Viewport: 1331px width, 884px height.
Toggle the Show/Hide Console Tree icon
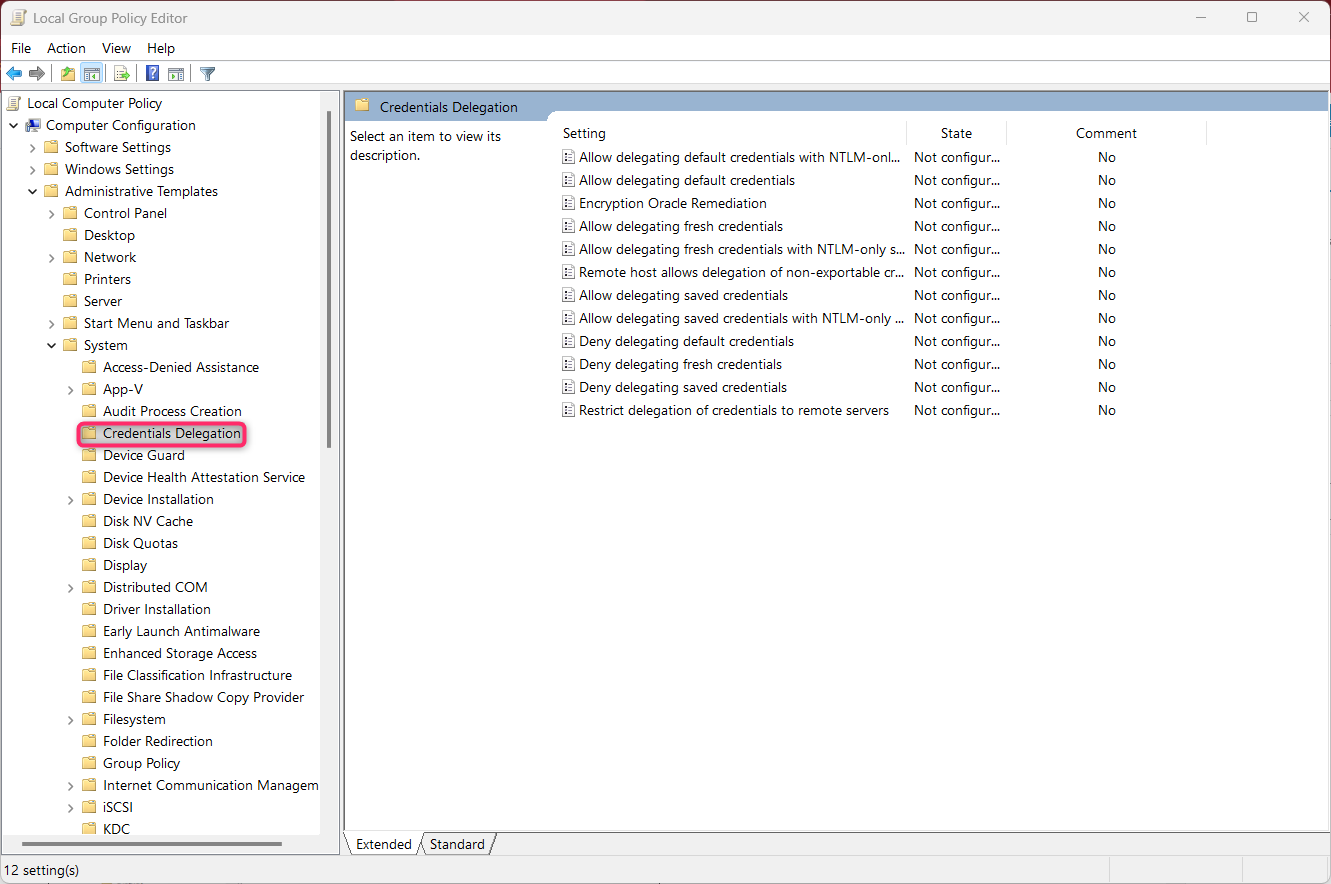tap(92, 72)
